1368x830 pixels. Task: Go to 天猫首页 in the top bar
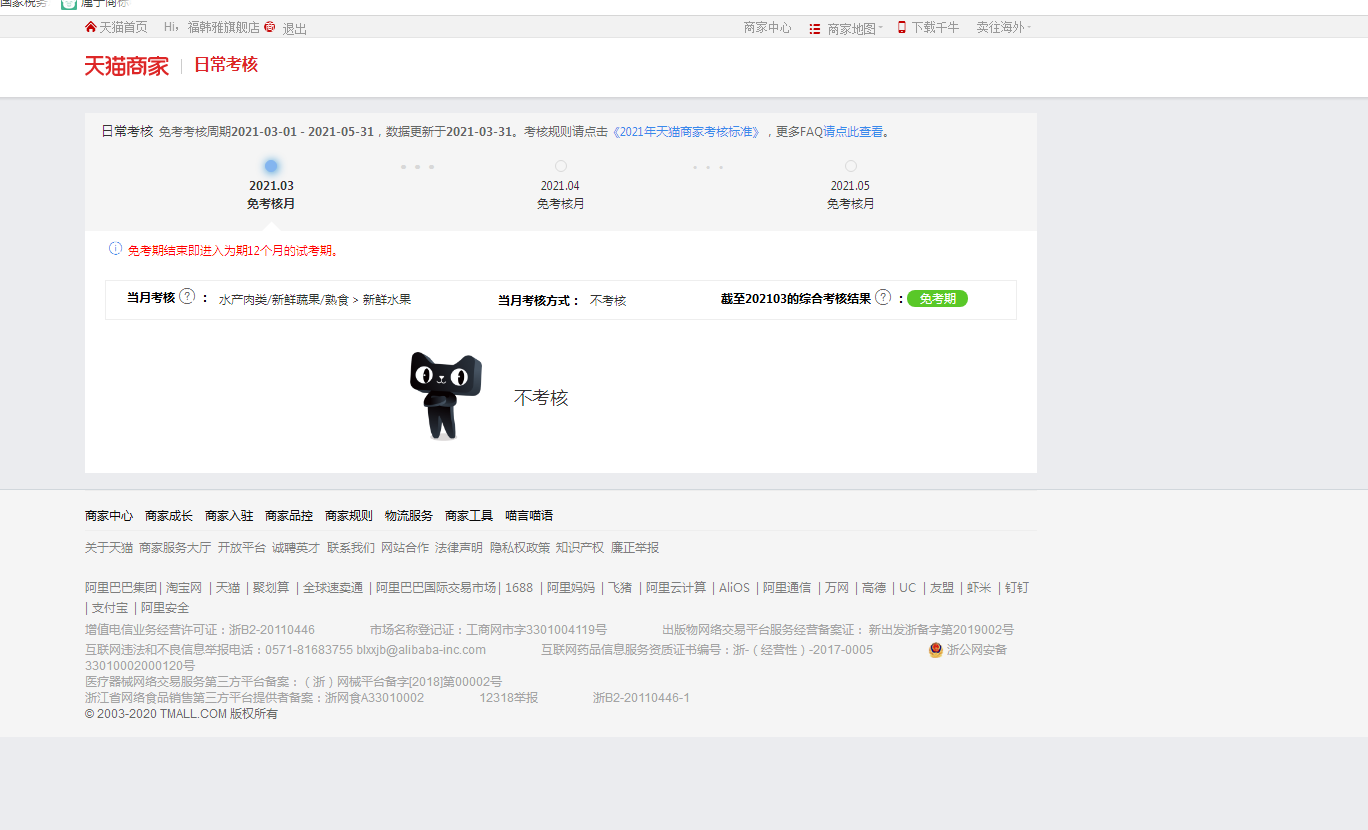coord(123,28)
